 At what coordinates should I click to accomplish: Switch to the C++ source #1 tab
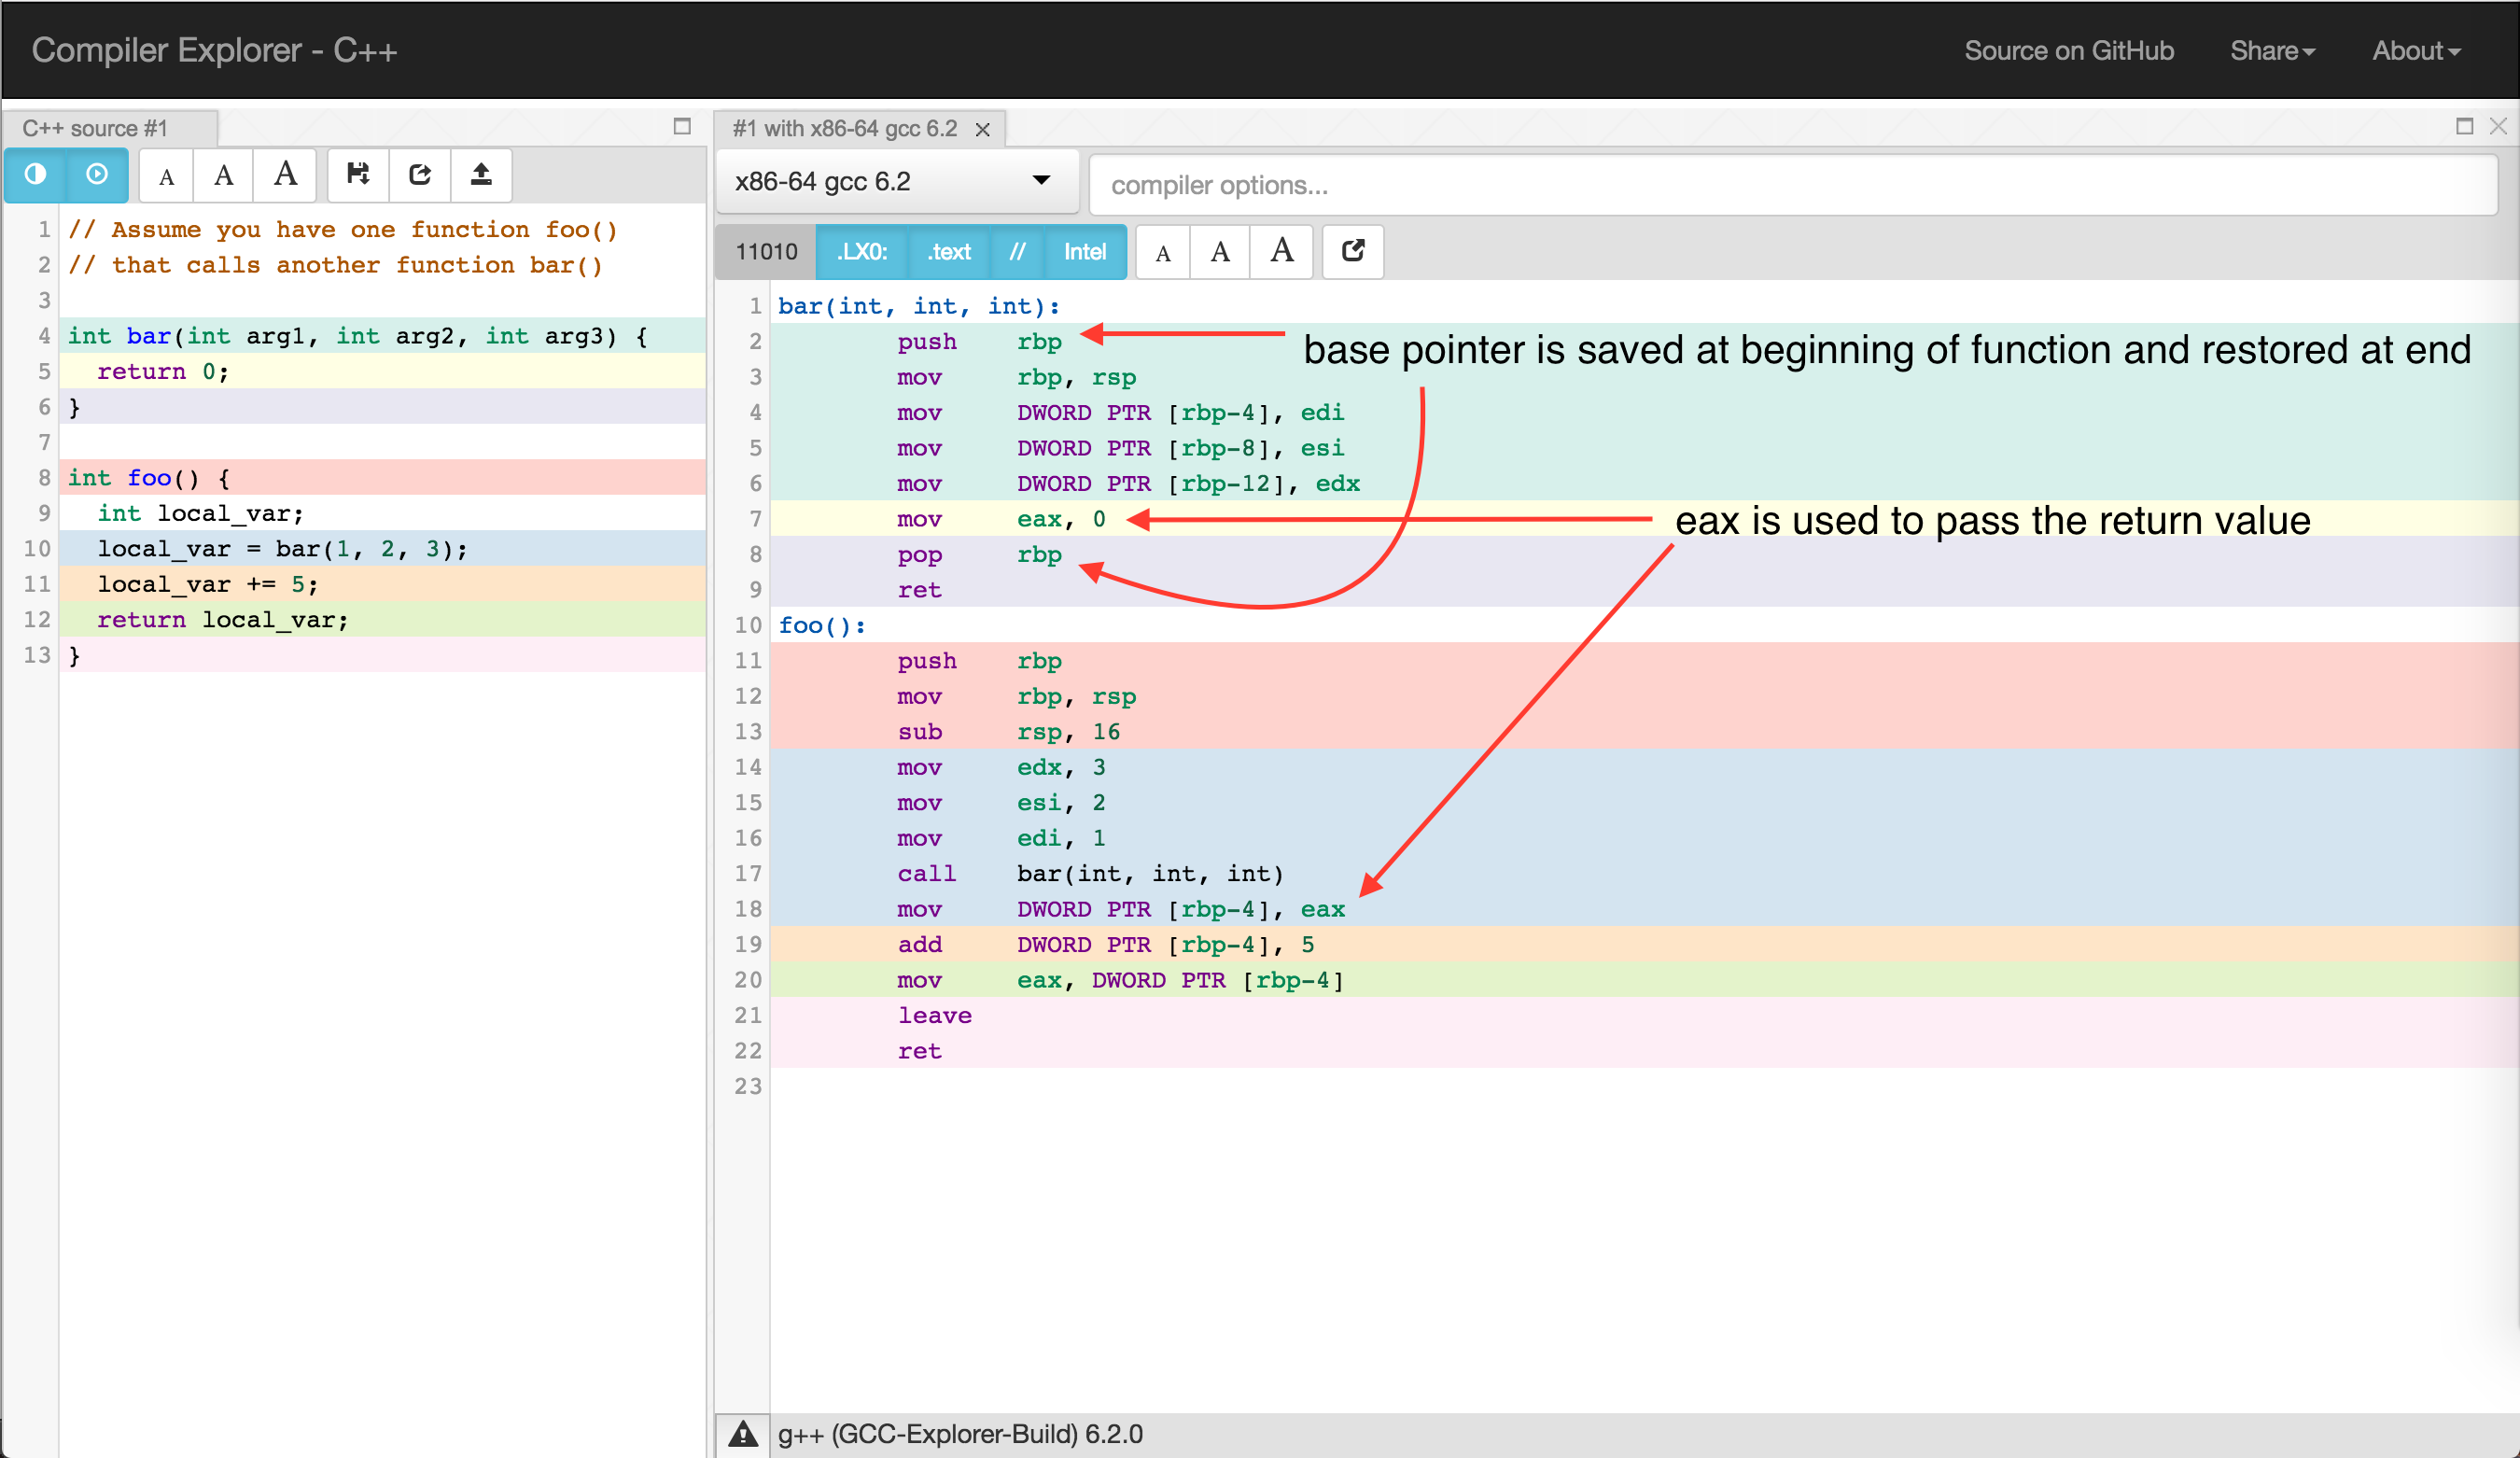click(x=97, y=127)
